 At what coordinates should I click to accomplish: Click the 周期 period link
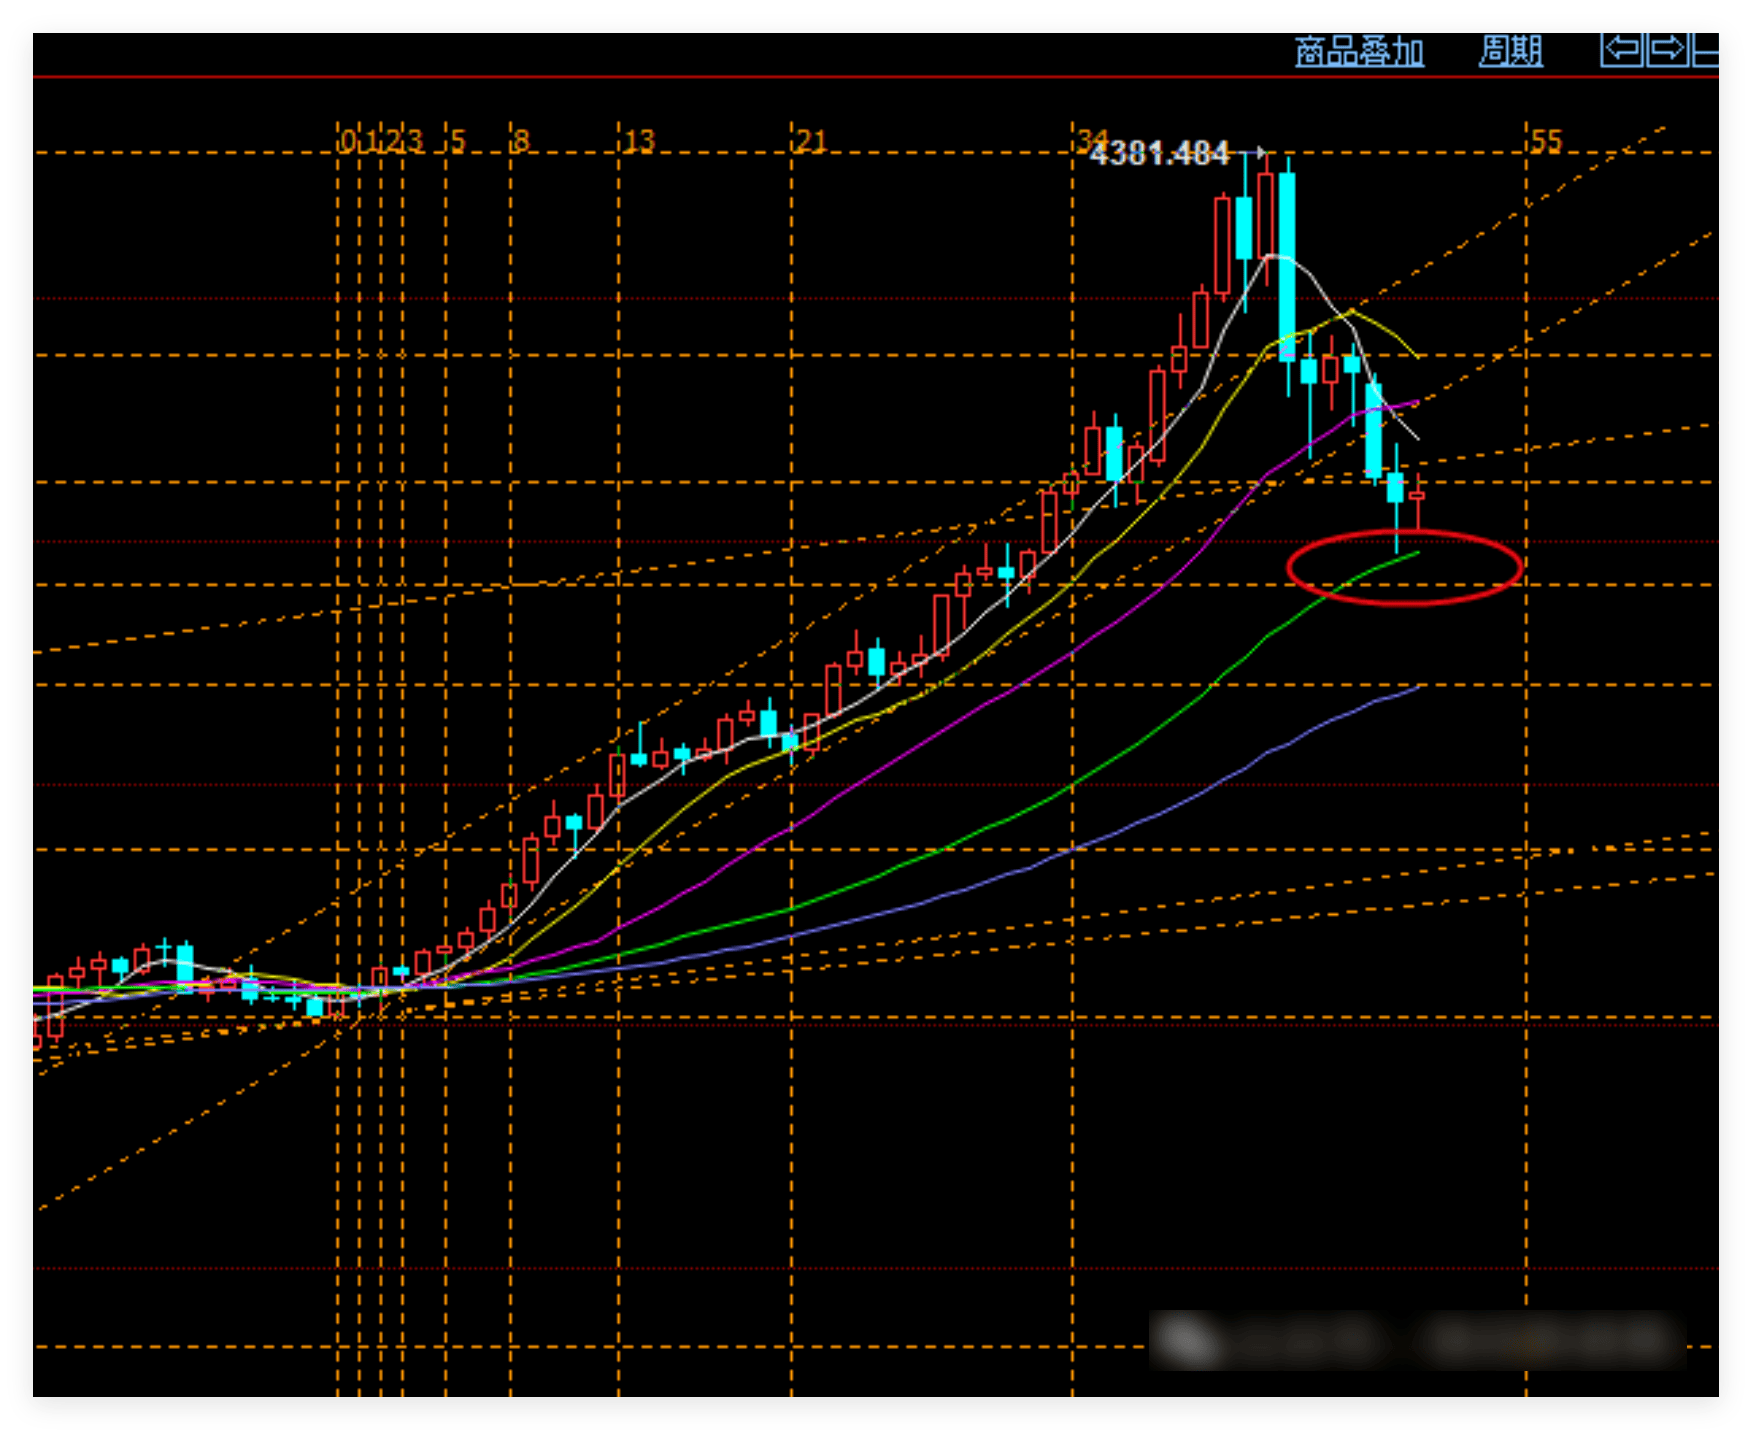(x=1510, y=51)
